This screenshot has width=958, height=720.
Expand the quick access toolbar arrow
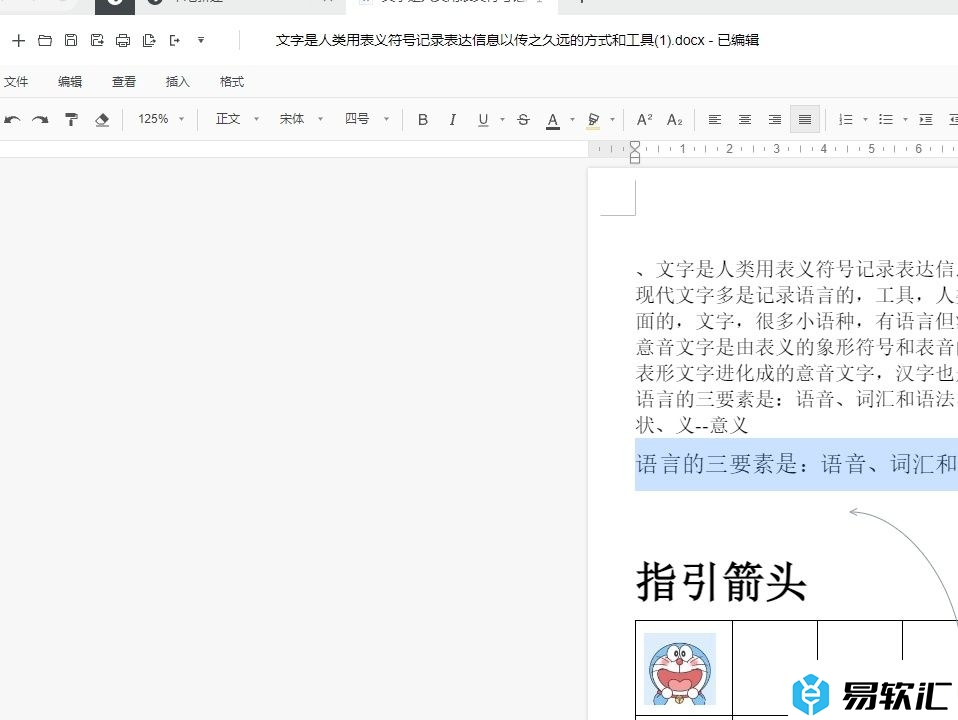[200, 40]
